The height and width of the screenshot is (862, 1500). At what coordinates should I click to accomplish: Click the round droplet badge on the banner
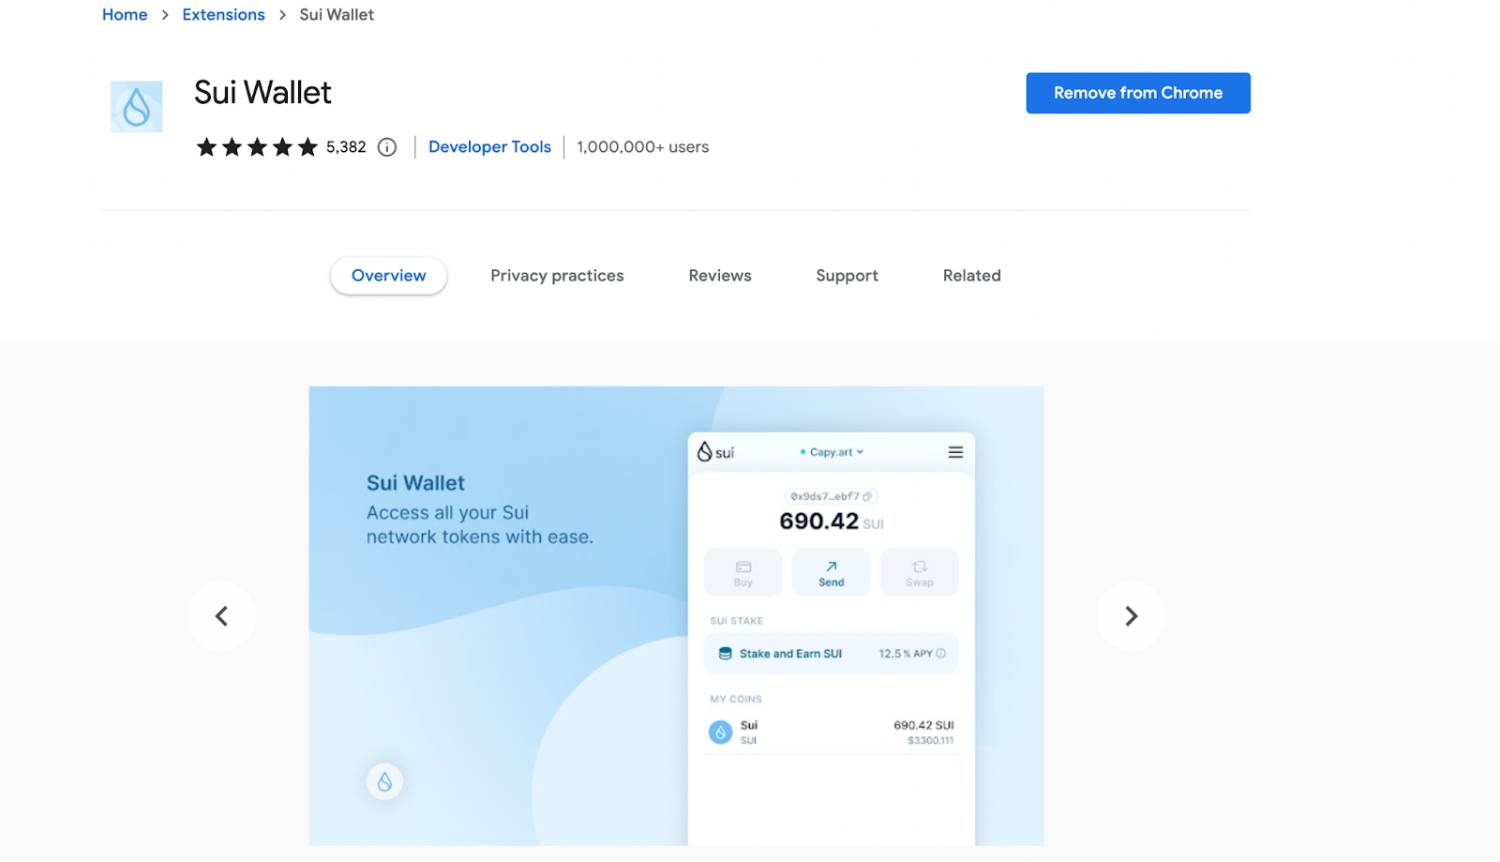[x=385, y=781]
